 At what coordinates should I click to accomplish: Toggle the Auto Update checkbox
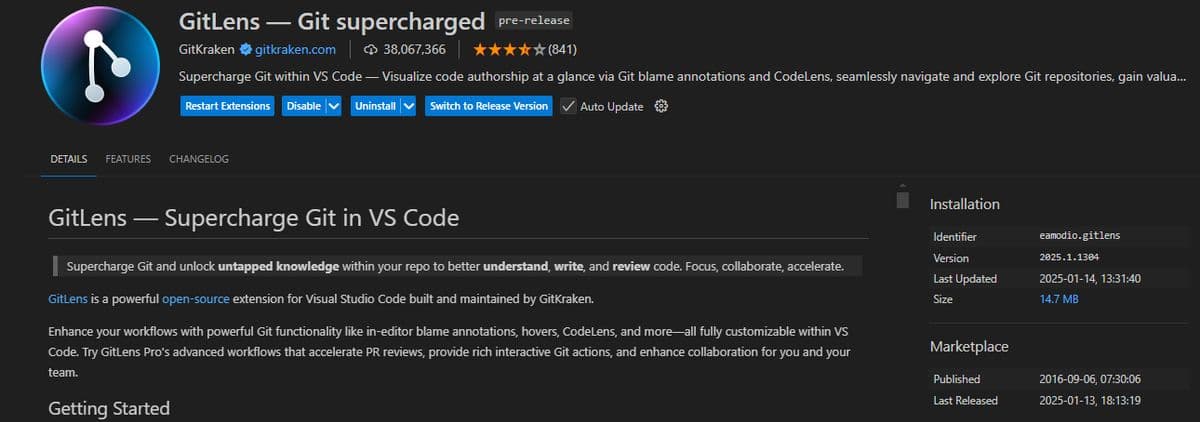567,106
